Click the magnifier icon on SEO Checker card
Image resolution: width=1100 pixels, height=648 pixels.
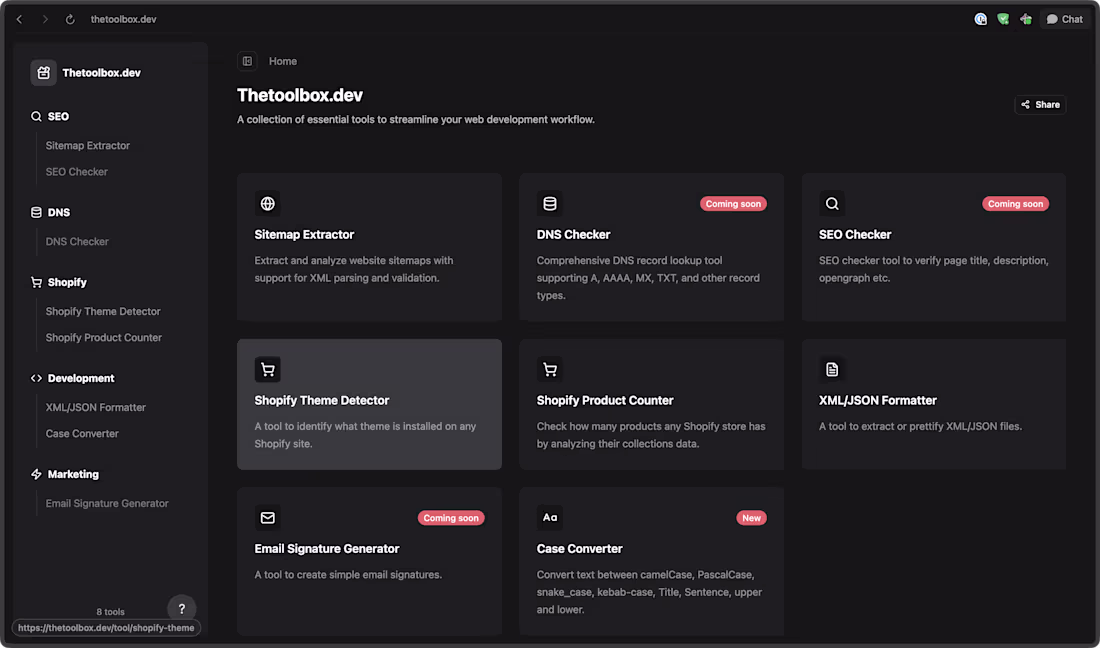point(832,203)
